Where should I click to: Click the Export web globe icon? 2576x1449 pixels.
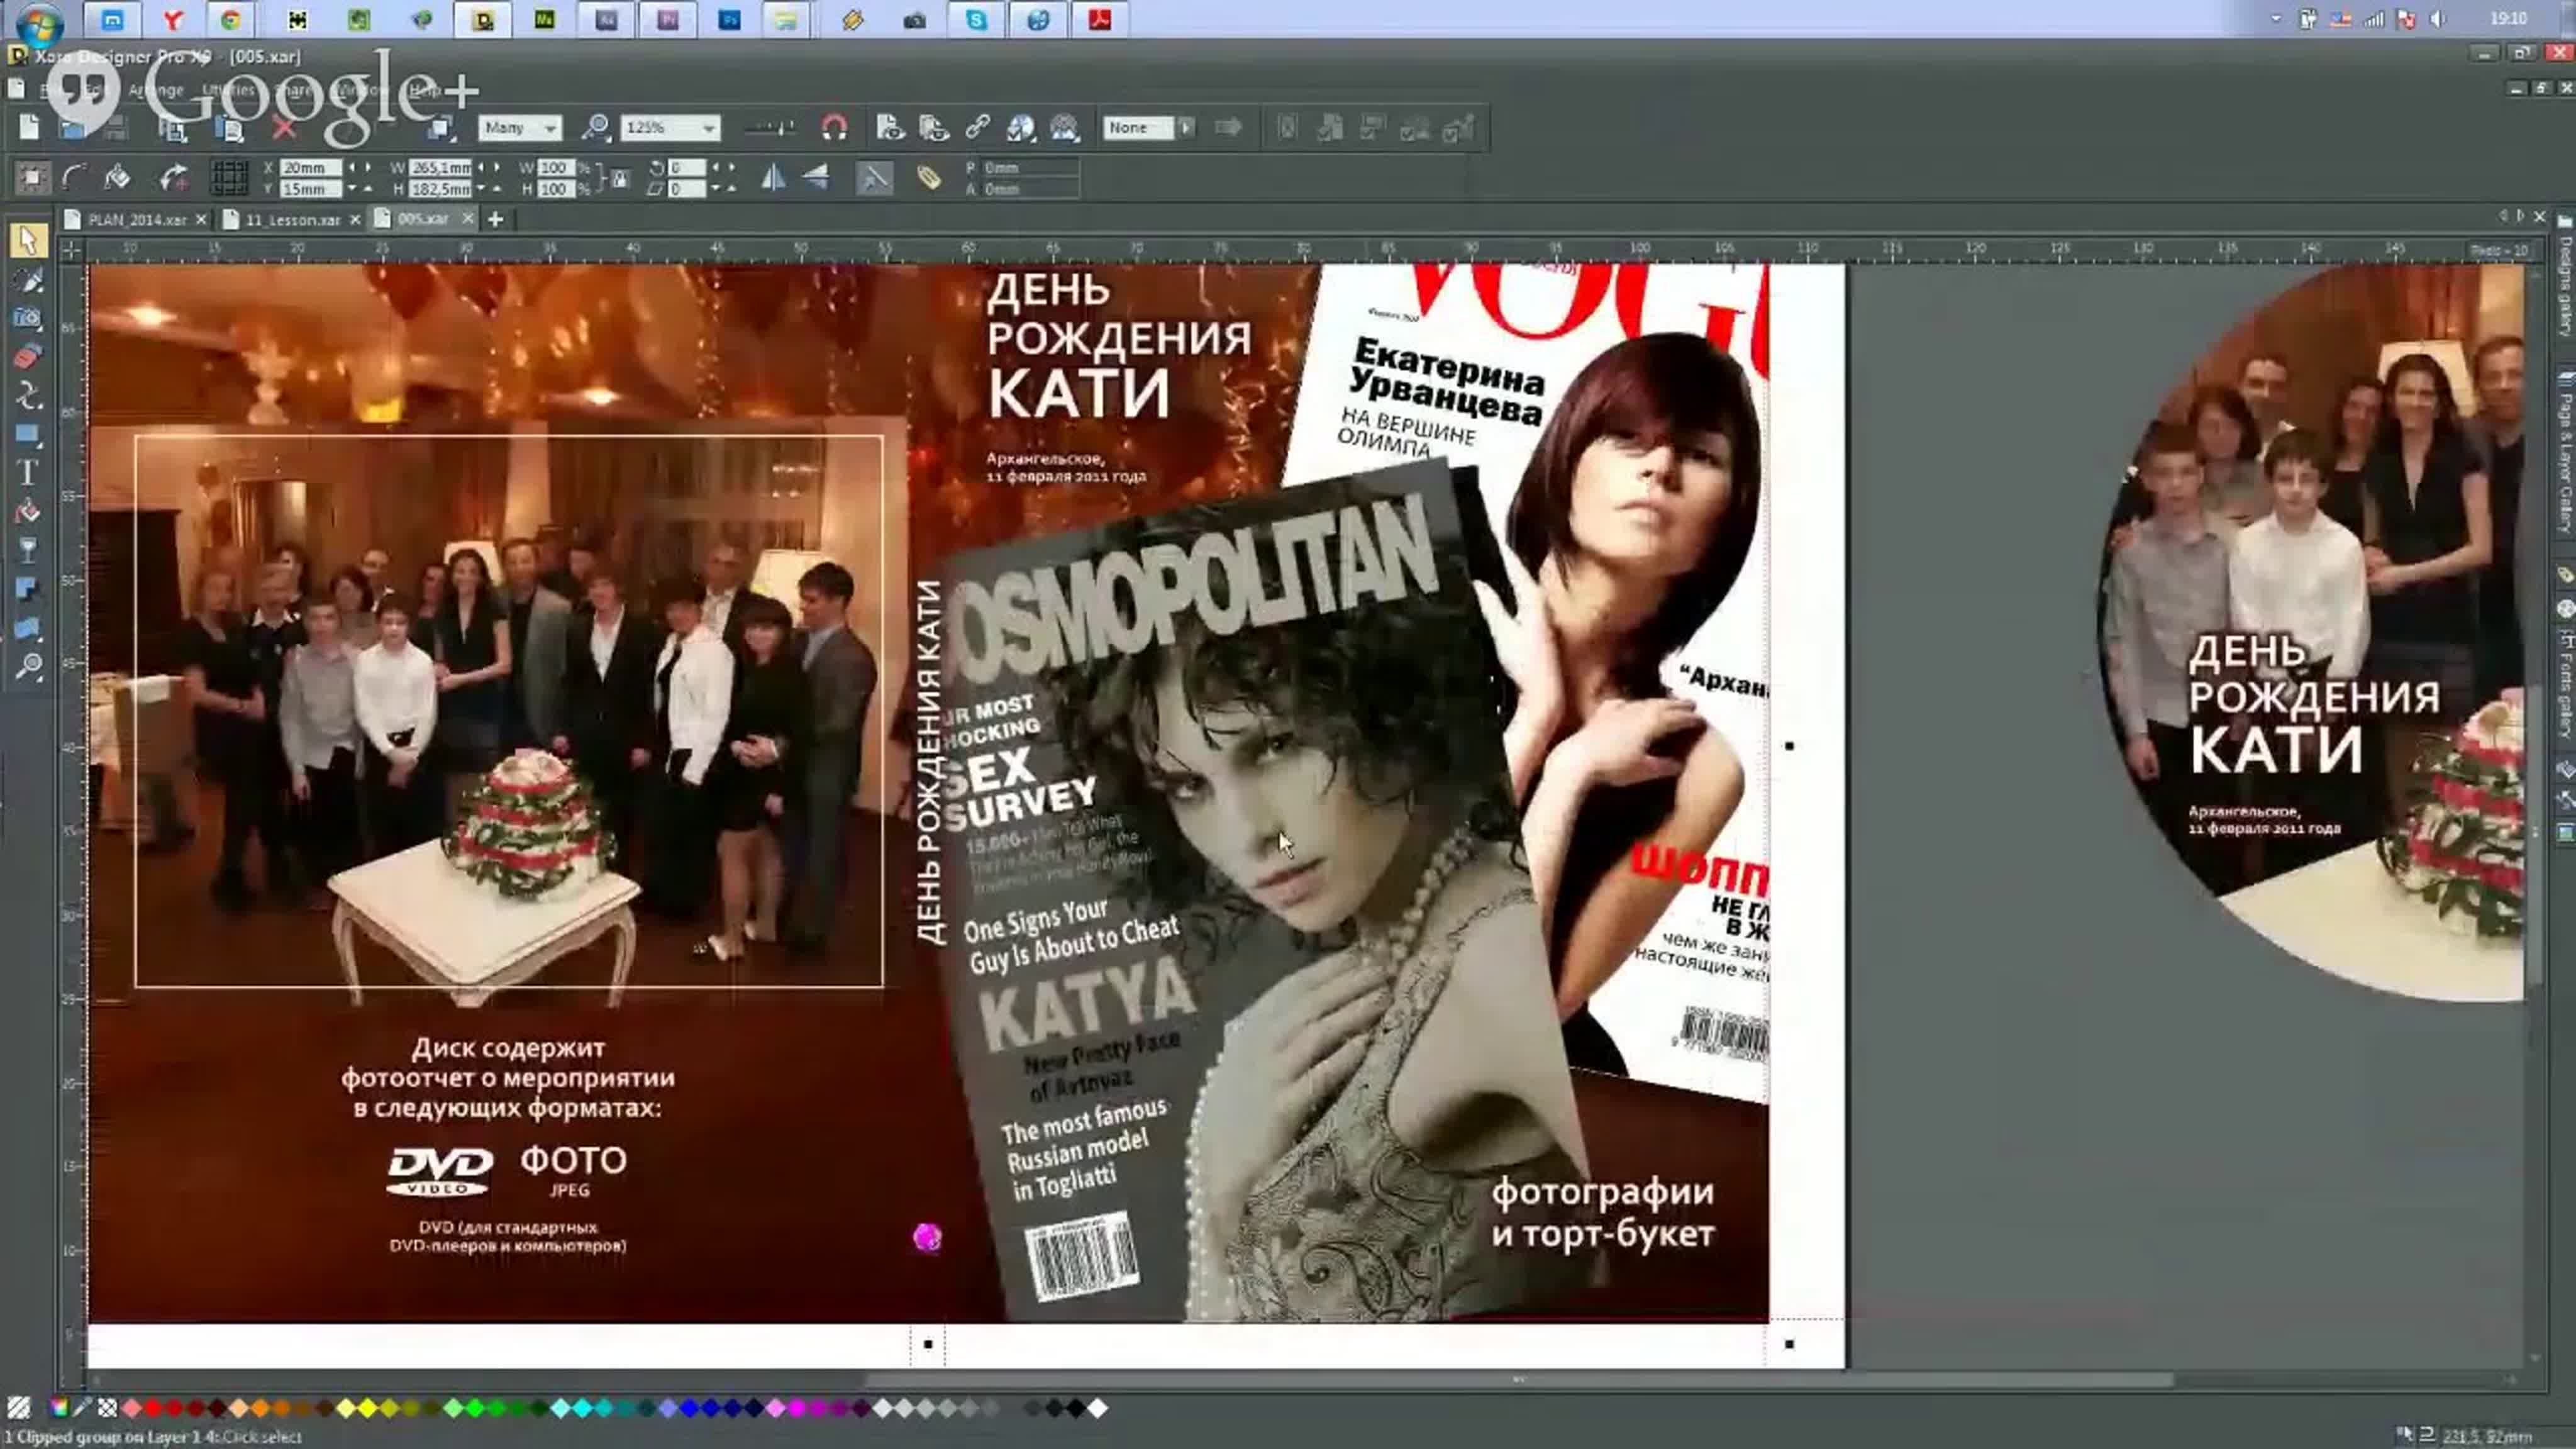click(x=1021, y=127)
